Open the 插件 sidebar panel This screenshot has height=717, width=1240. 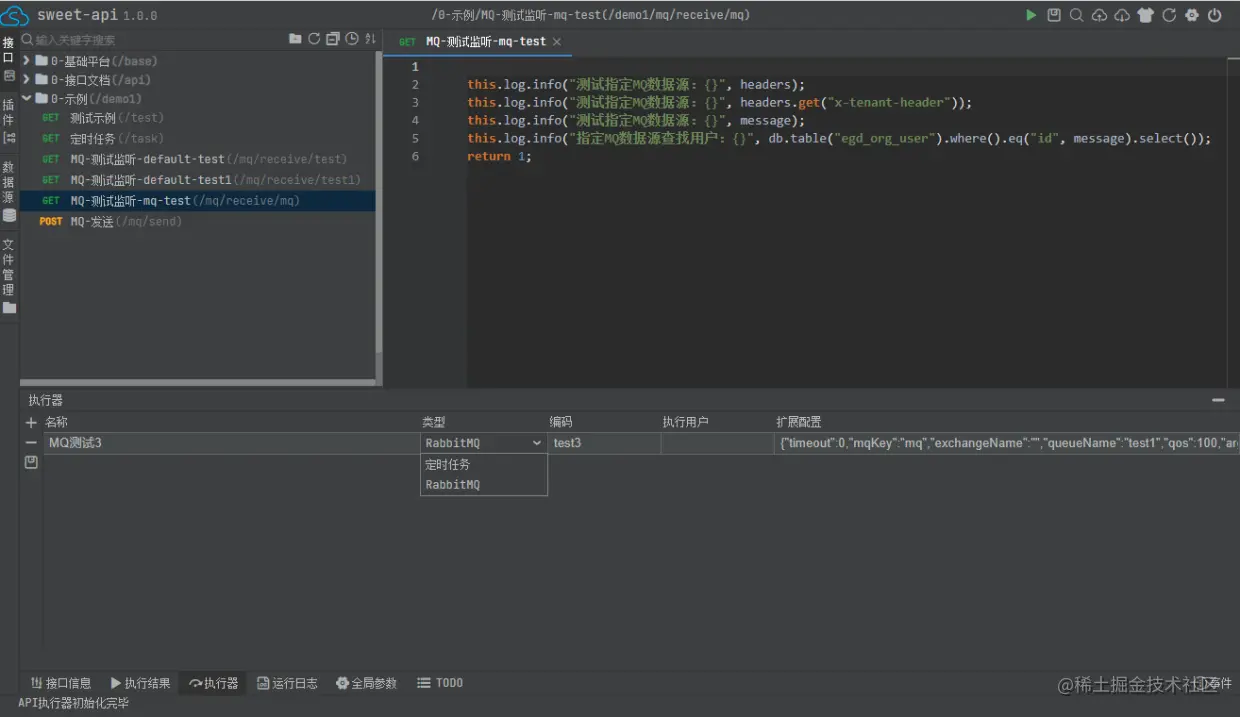(x=9, y=121)
